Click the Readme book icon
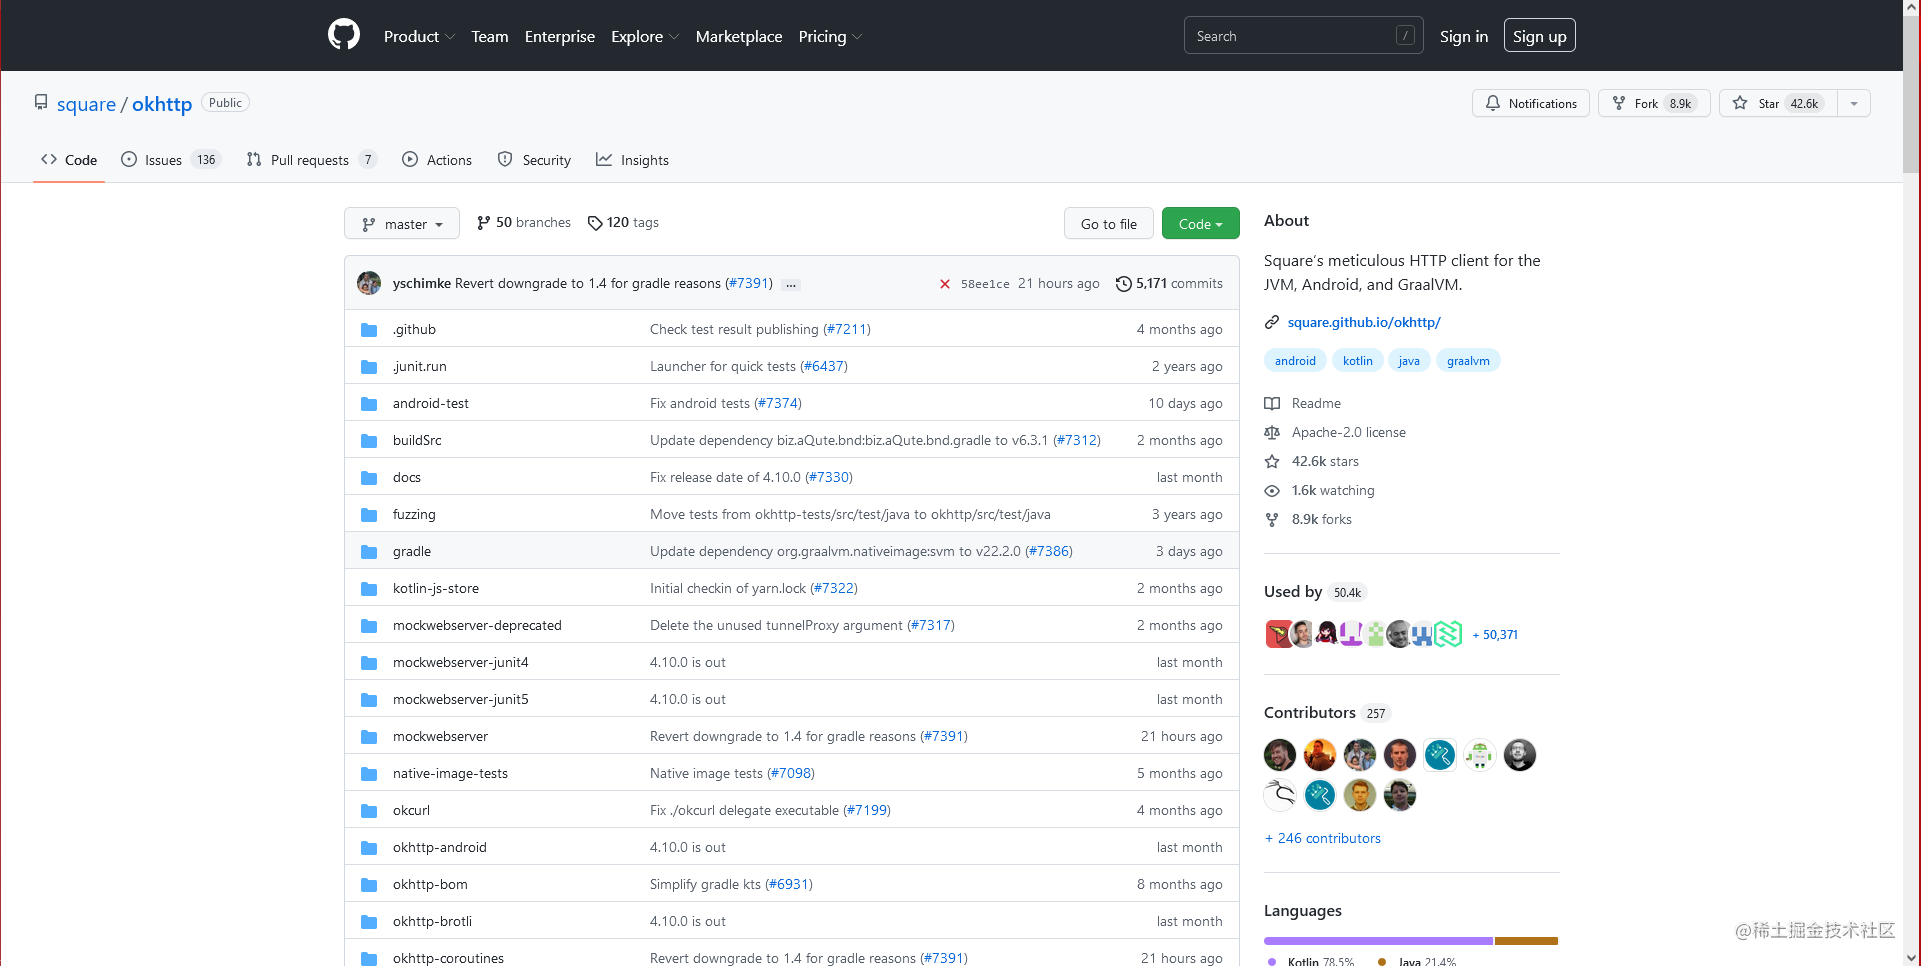 point(1272,403)
